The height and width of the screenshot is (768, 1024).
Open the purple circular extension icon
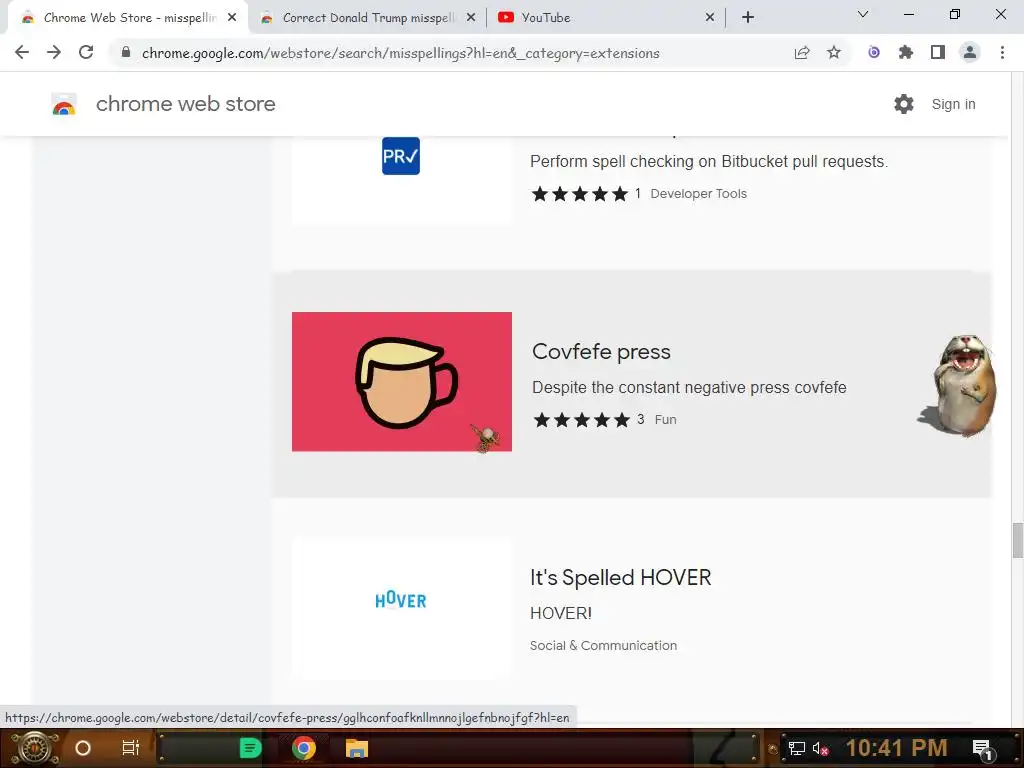tap(874, 52)
